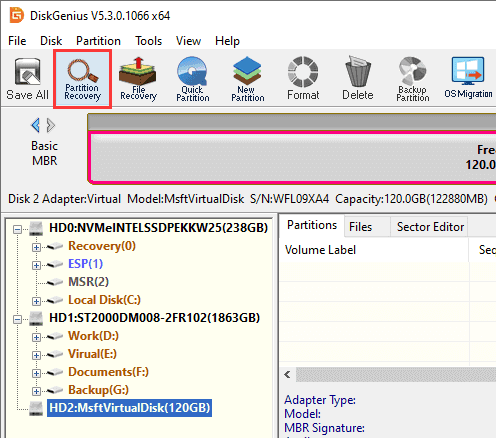The image size is (496, 438).
Task: Expand the Local Disk(C:) node
Action: 36,301
